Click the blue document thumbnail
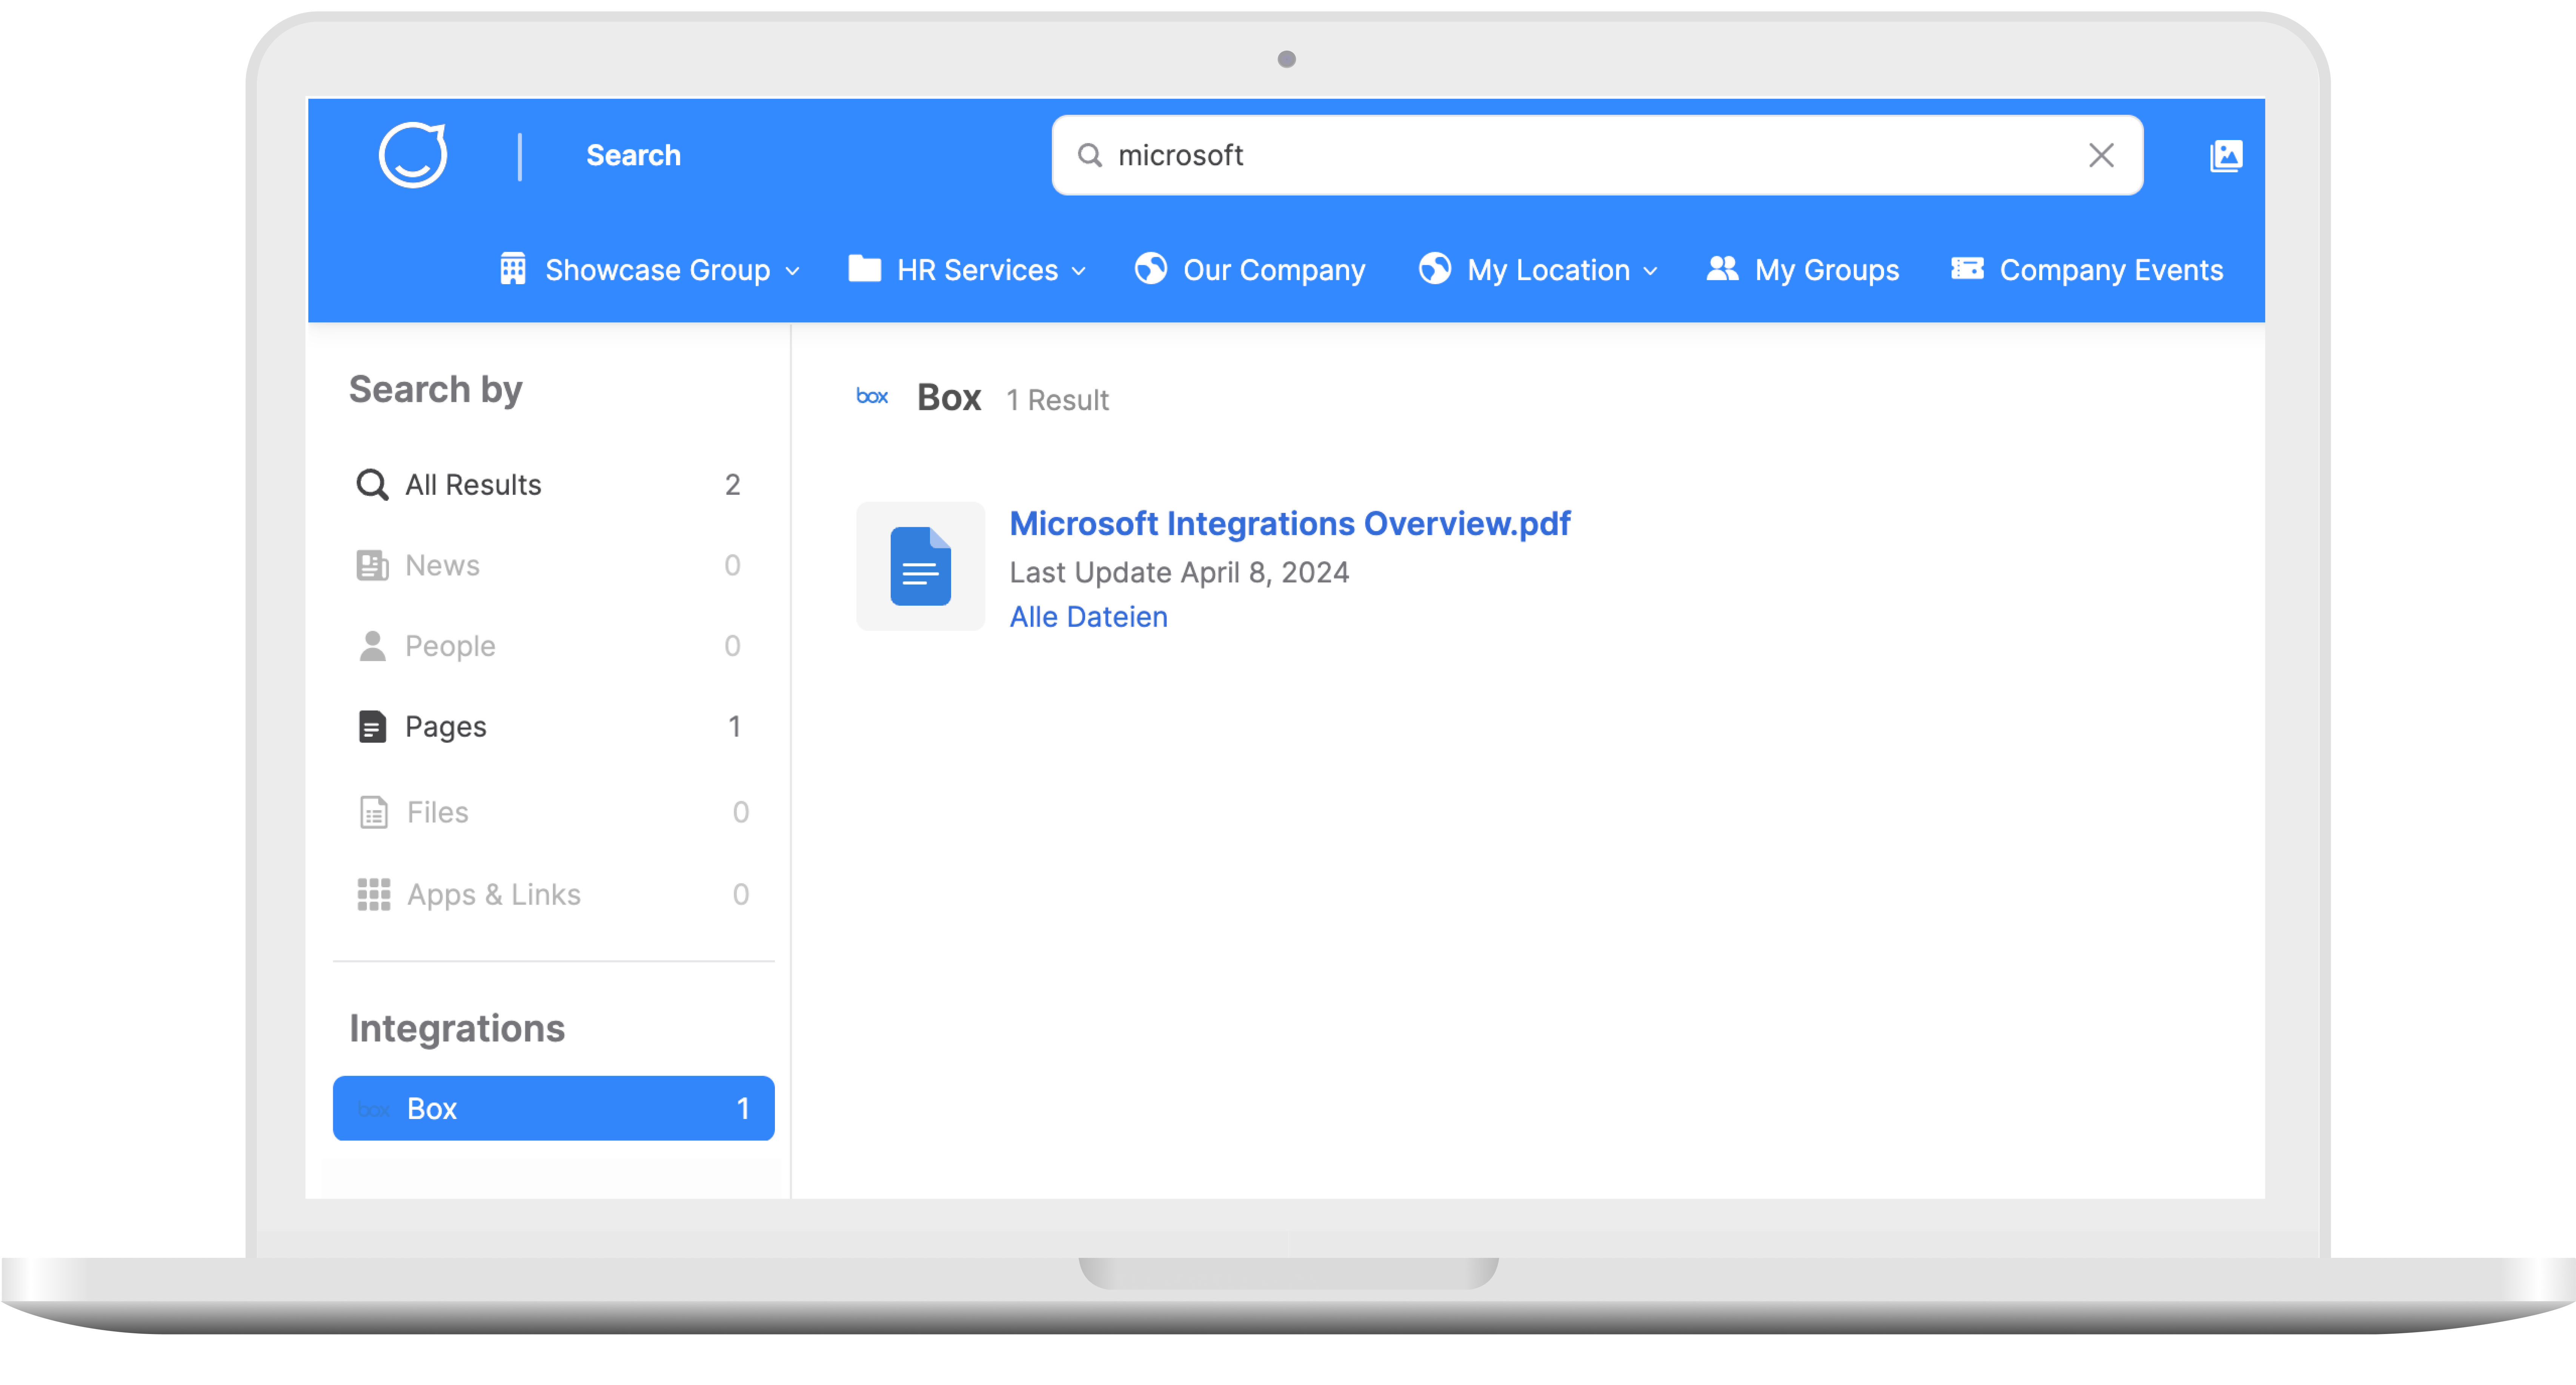The height and width of the screenshot is (1385, 2576). [920, 566]
